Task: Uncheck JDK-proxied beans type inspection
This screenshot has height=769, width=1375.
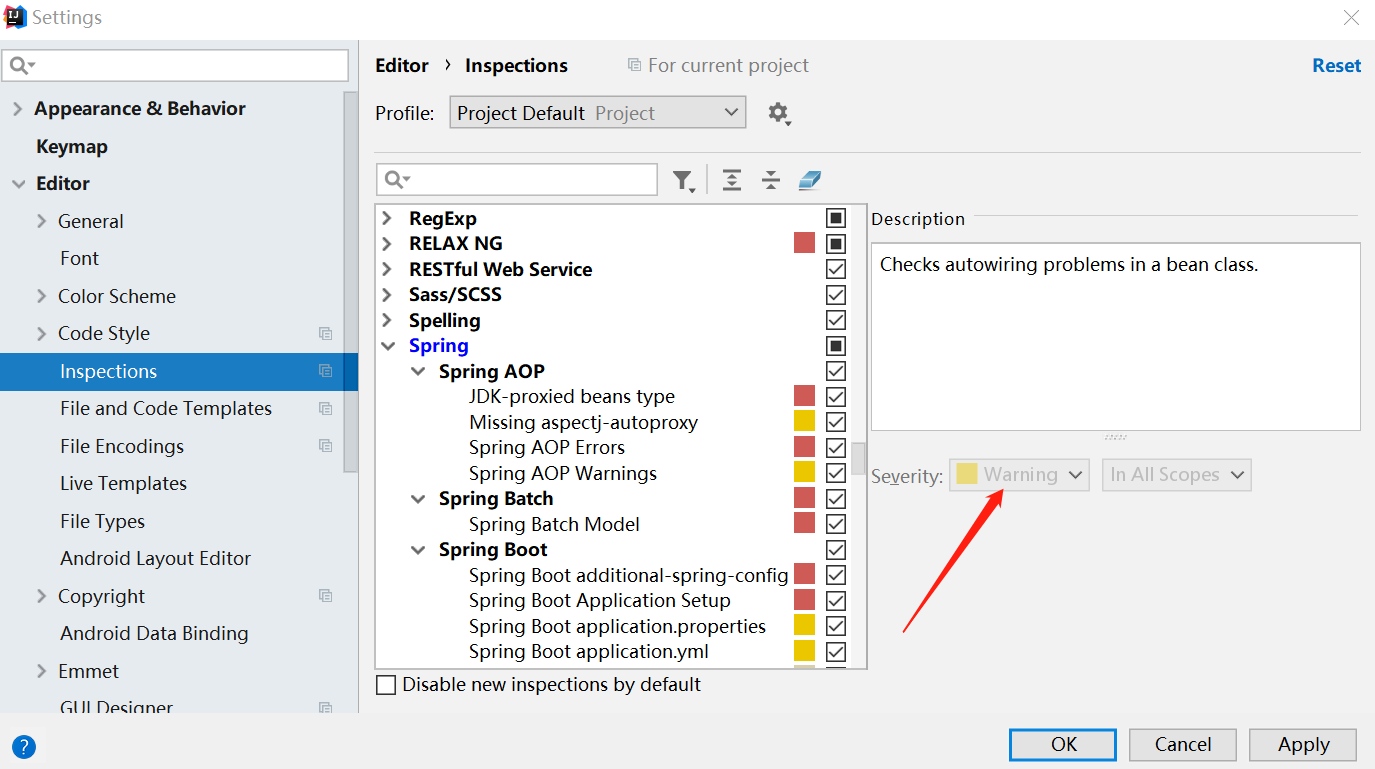Action: [836, 396]
